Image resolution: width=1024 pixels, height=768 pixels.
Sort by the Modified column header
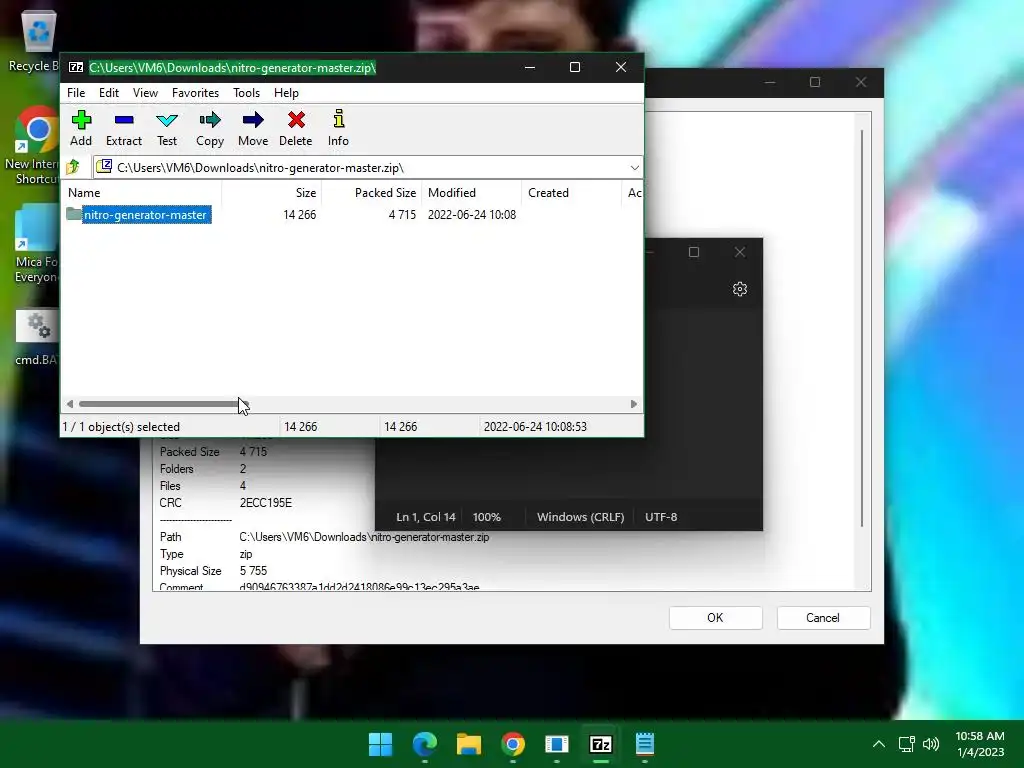tap(472, 193)
